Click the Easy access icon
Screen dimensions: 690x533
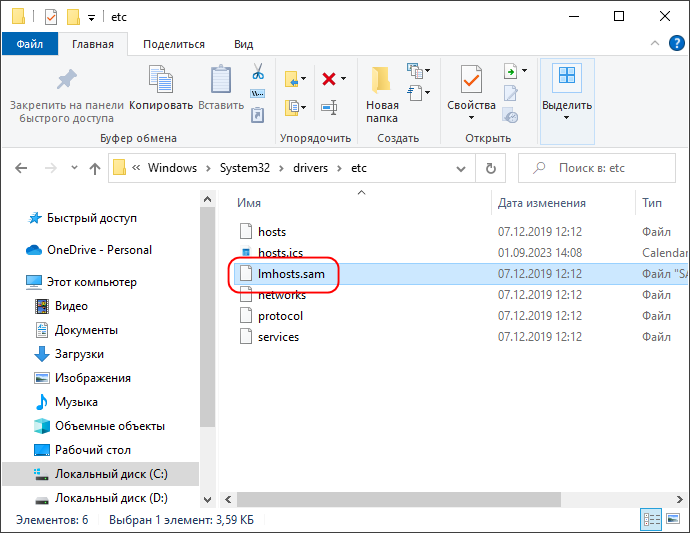click(415, 92)
